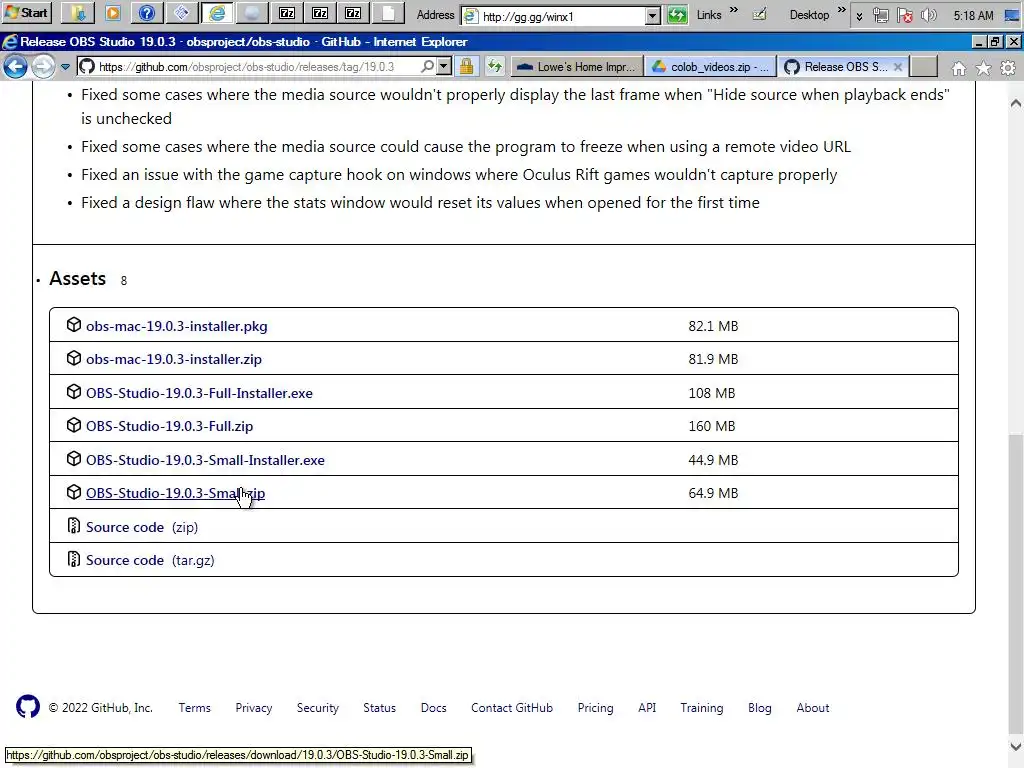This screenshot has height=768, width=1024.
Task: Click the volume speaker tray icon
Action: point(928,15)
